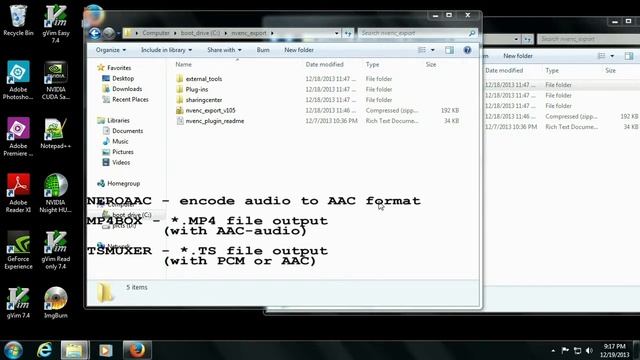640x360 pixels.
Task: Select Libraries in the navigation pane
Action: [113, 120]
